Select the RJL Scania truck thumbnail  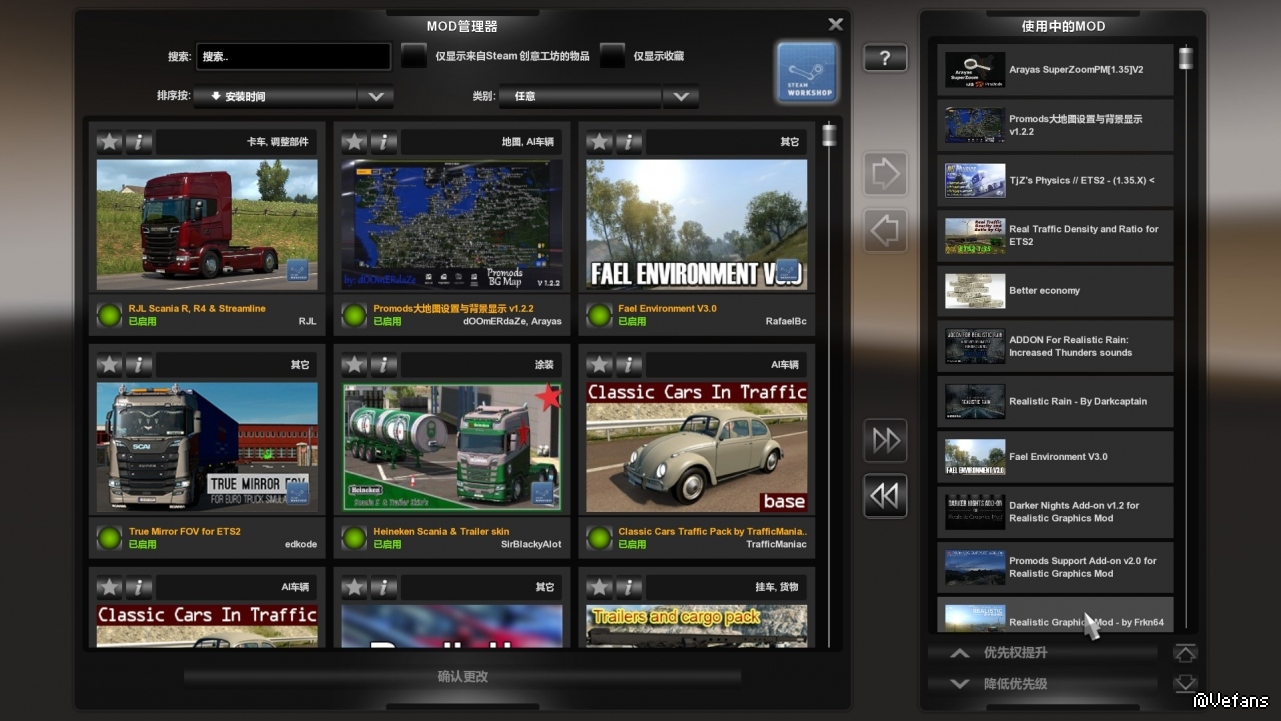click(x=207, y=225)
